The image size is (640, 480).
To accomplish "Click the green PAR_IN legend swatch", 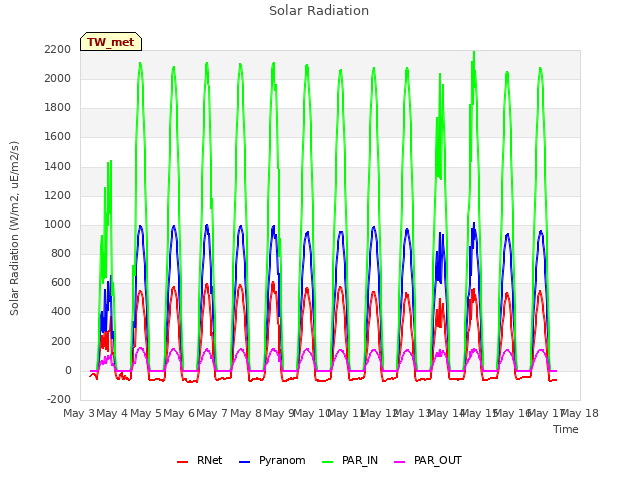I will (x=328, y=461).
